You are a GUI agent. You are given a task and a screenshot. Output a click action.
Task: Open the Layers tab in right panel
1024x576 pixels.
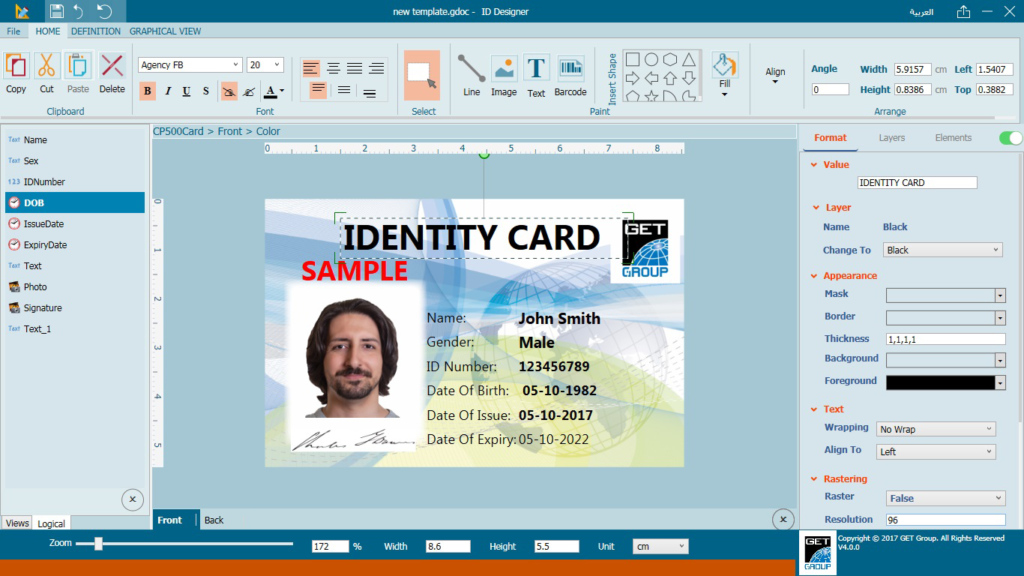pyautogui.click(x=892, y=138)
